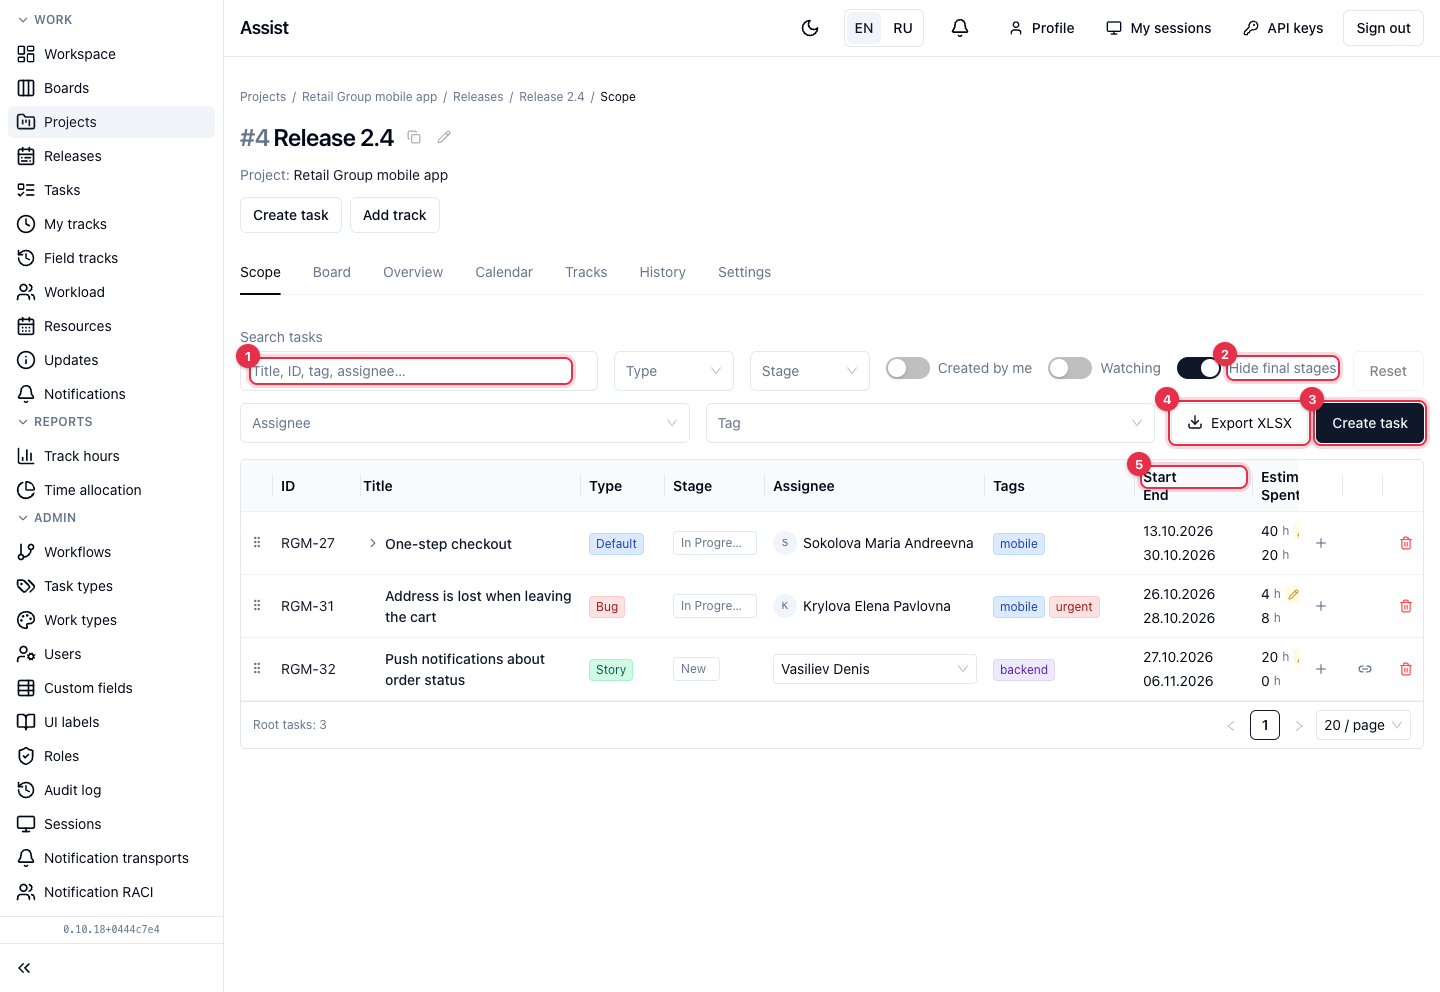Open the History tab
Screen dimensions: 1440x992
[x=663, y=272]
